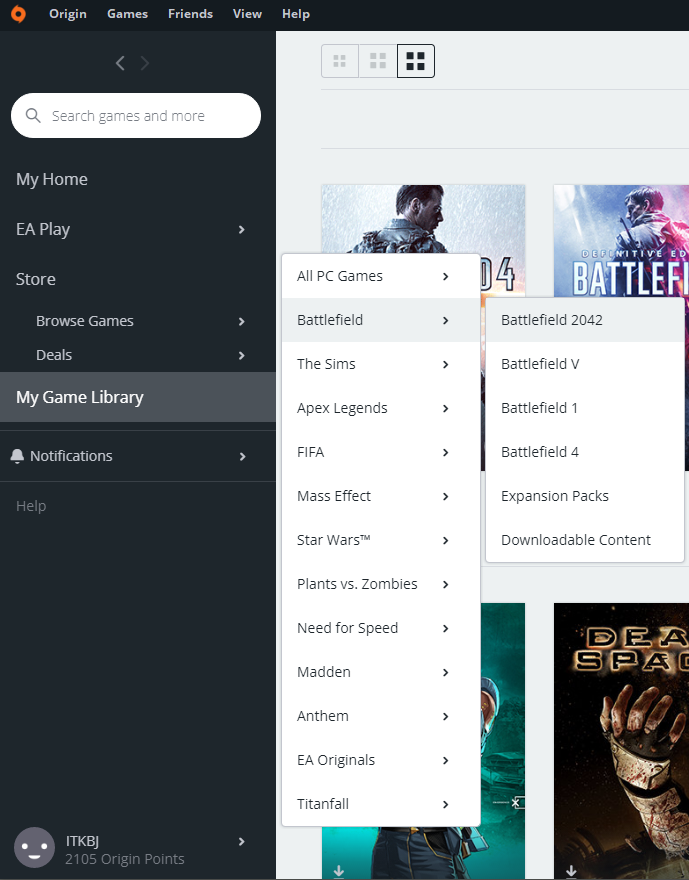The image size is (689, 880).
Task: Open the Help menu in menu bar
Action: (296, 14)
